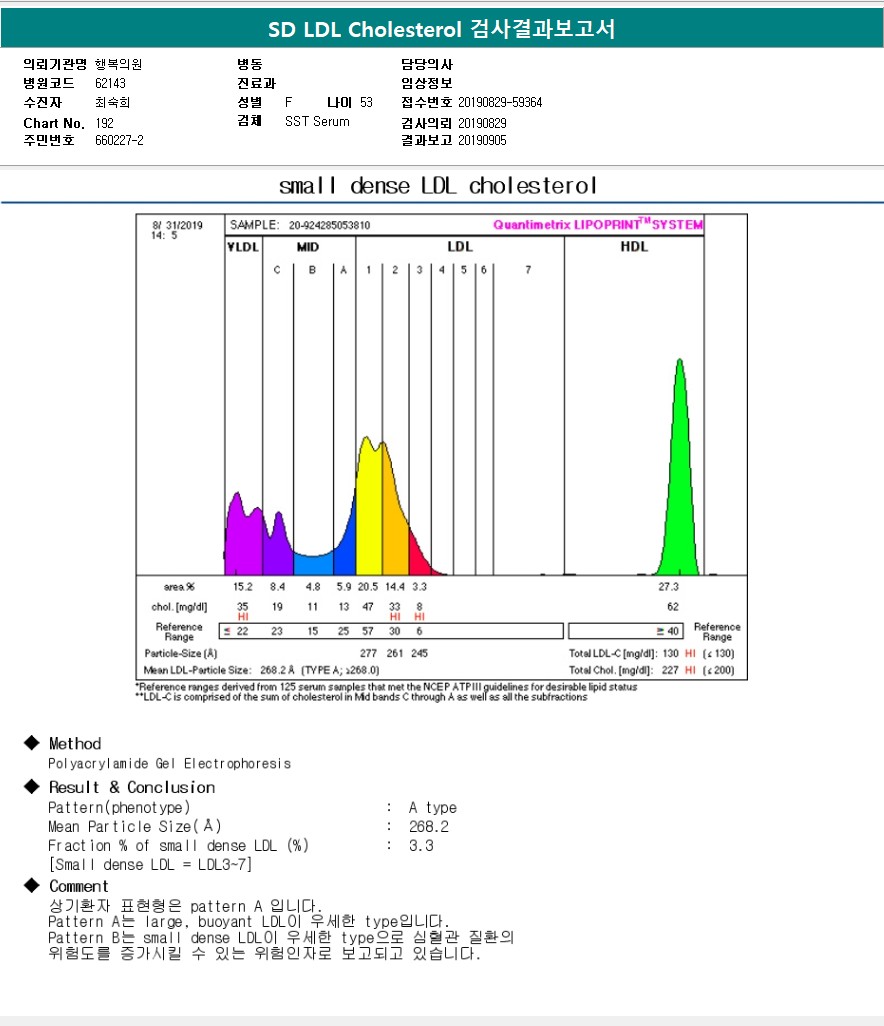Select the Pattern phenotype result A type
Viewport: 884px width, 1026px height.
(432, 808)
